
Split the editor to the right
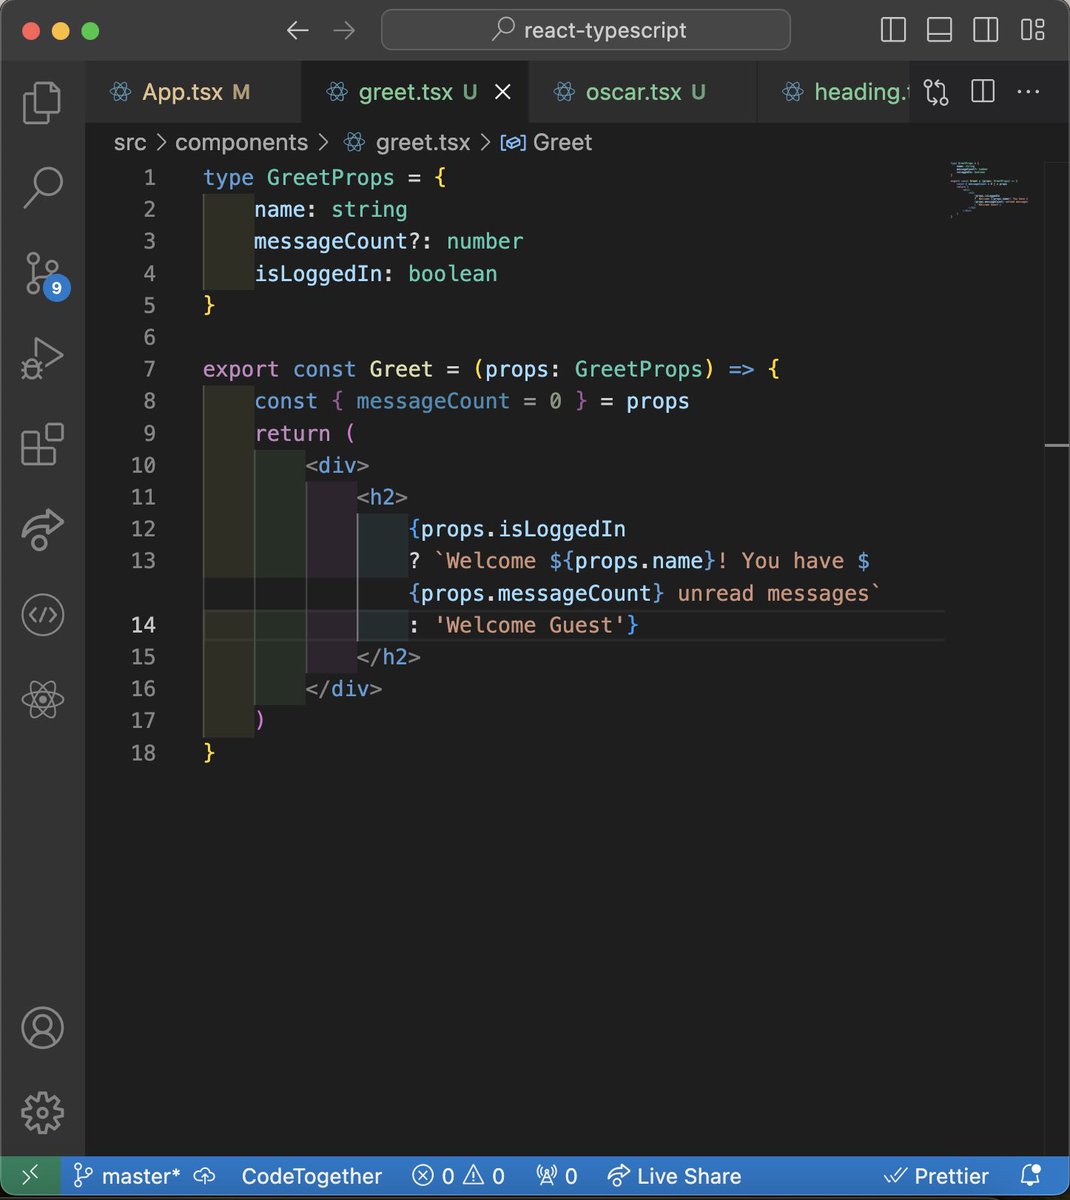[983, 92]
